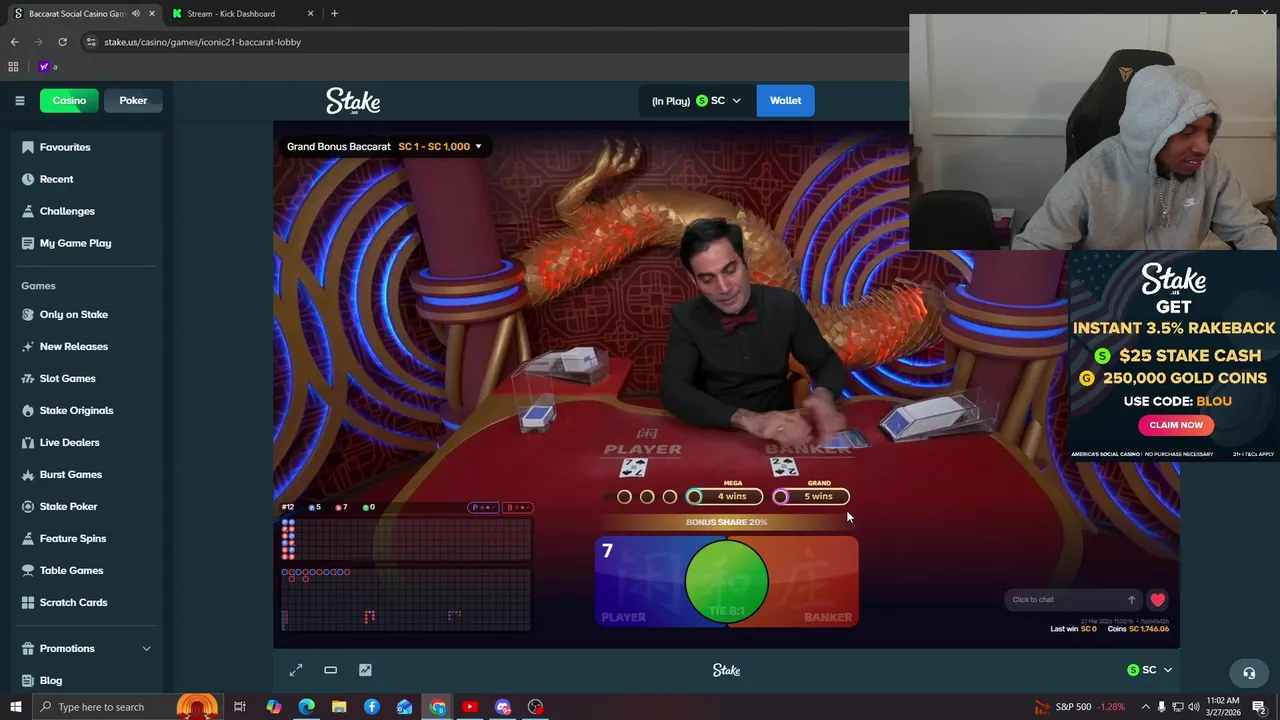Open the table limits dropdown SC 1 - SC 1,000
Image resolution: width=1280 pixels, height=720 pixels.
point(439,146)
